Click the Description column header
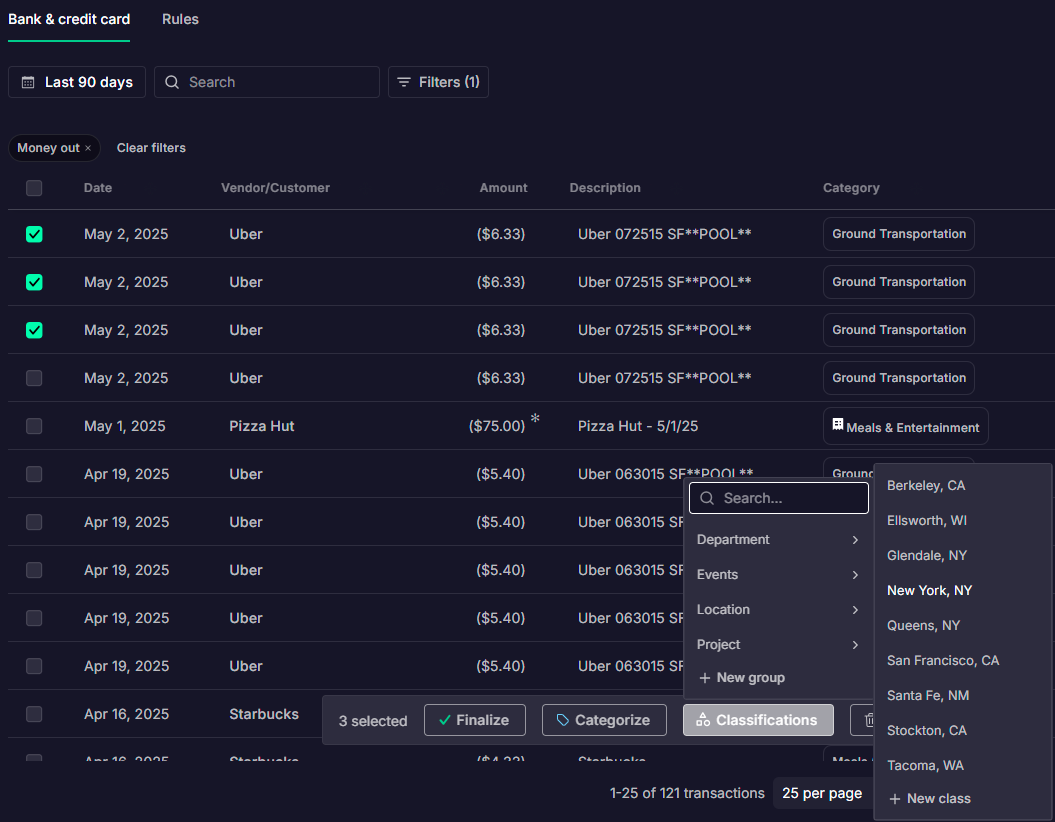This screenshot has height=822, width=1055. pyautogui.click(x=605, y=188)
